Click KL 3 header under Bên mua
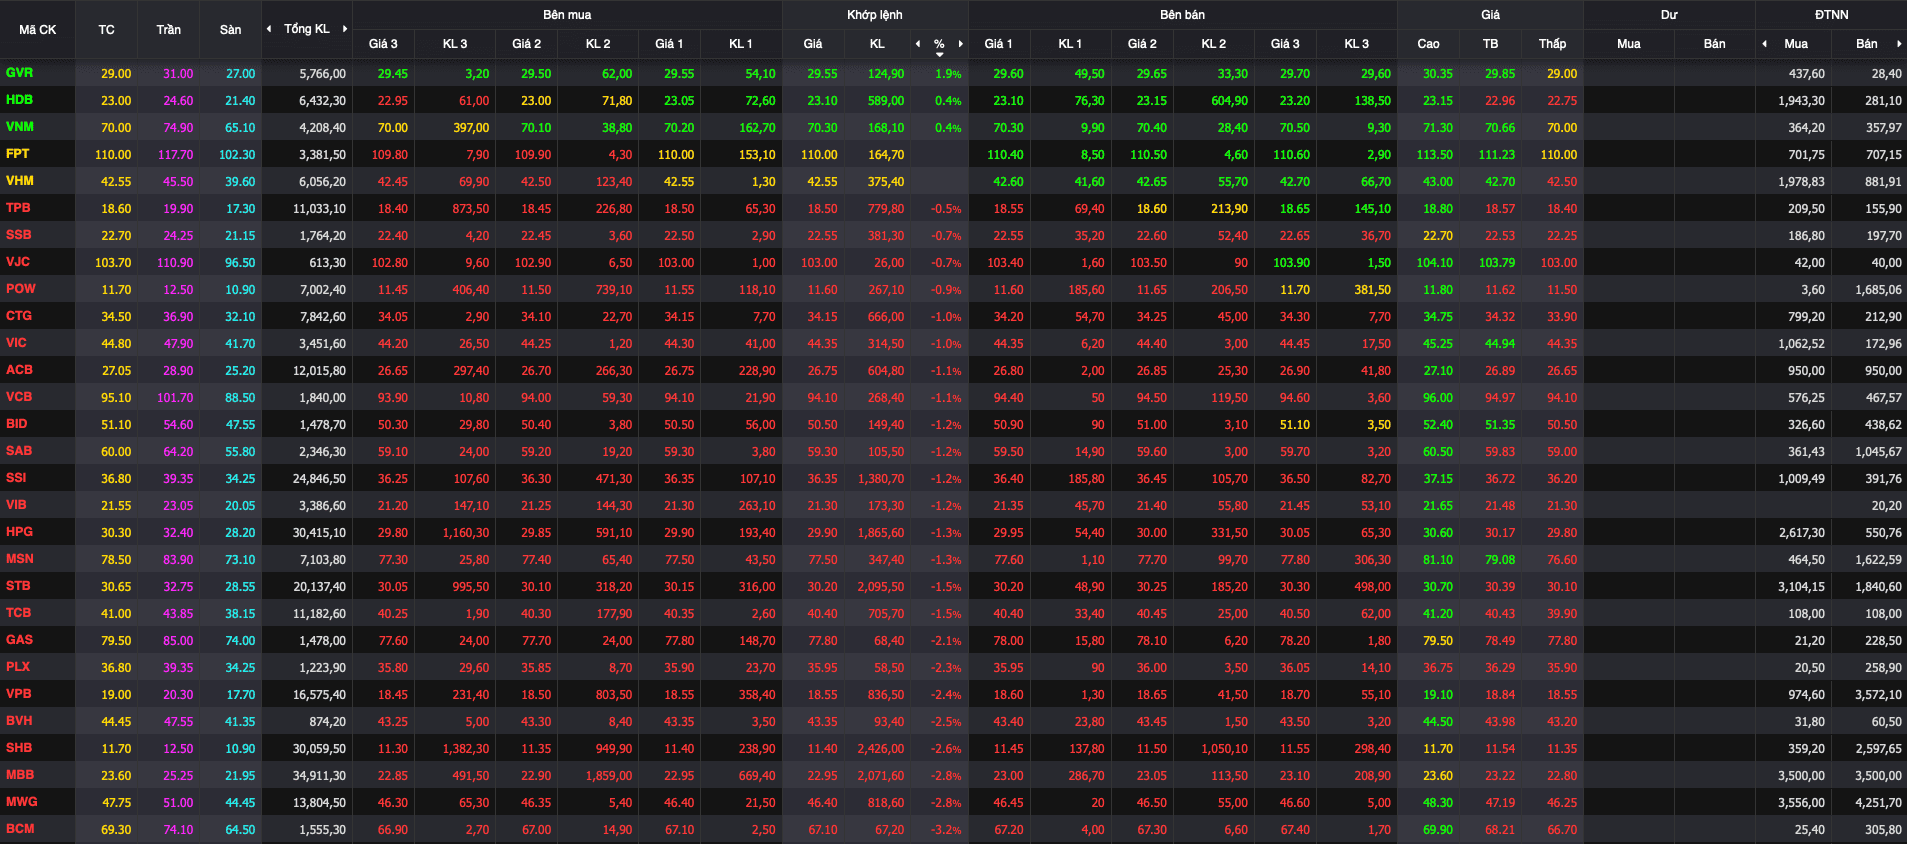Screen dimensions: 1907x844 [455, 44]
